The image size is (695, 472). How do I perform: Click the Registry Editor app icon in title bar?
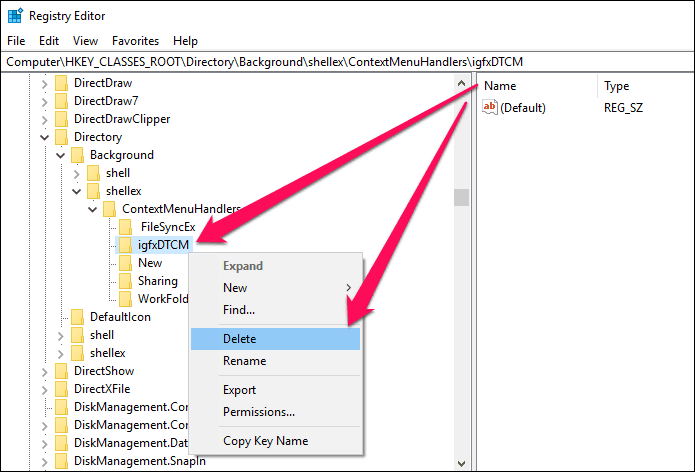click(x=15, y=16)
